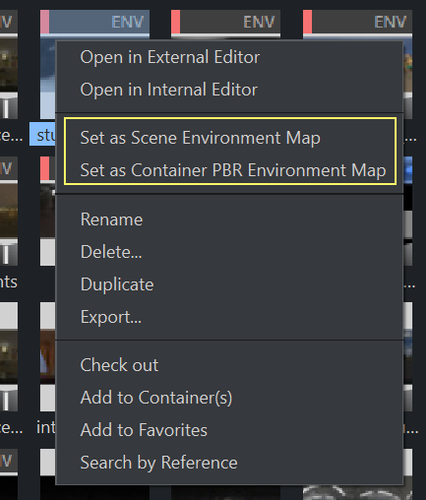Select Set as Scene Environment Map
This screenshot has height=500, width=426.
(229, 138)
